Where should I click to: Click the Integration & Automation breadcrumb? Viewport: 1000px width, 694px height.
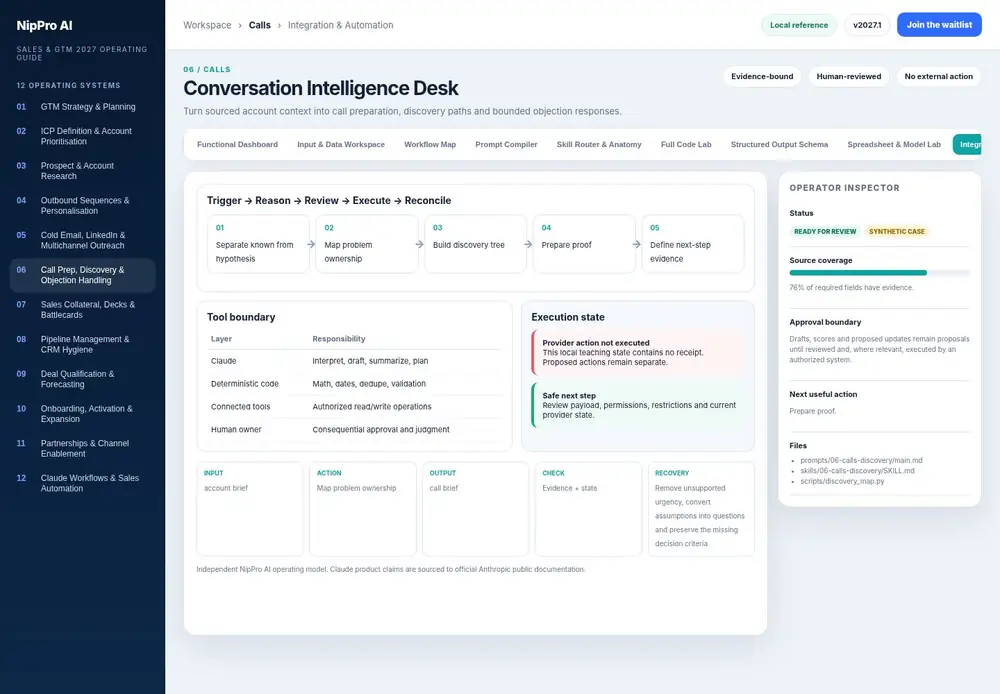click(x=341, y=25)
